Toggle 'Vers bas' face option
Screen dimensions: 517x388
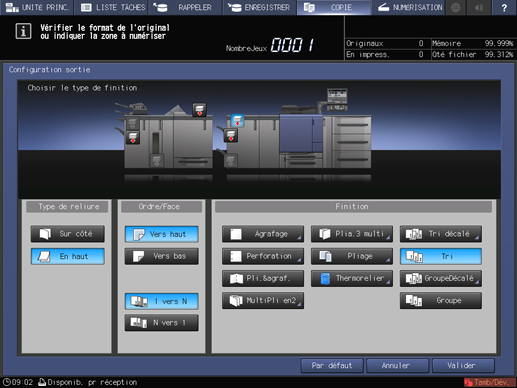(x=162, y=256)
